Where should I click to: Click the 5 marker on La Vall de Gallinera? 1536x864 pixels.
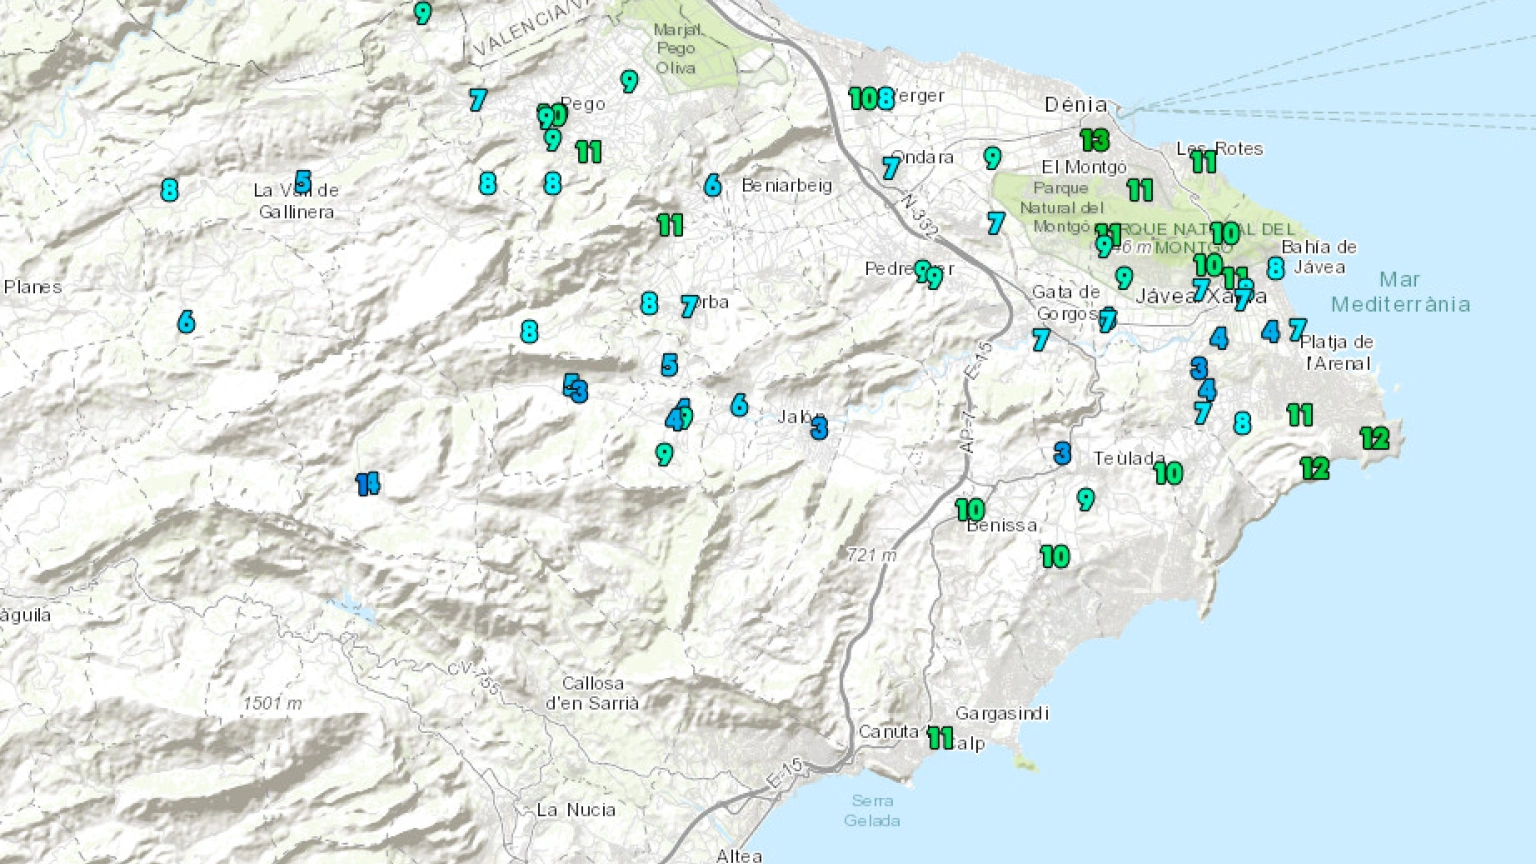303,182
